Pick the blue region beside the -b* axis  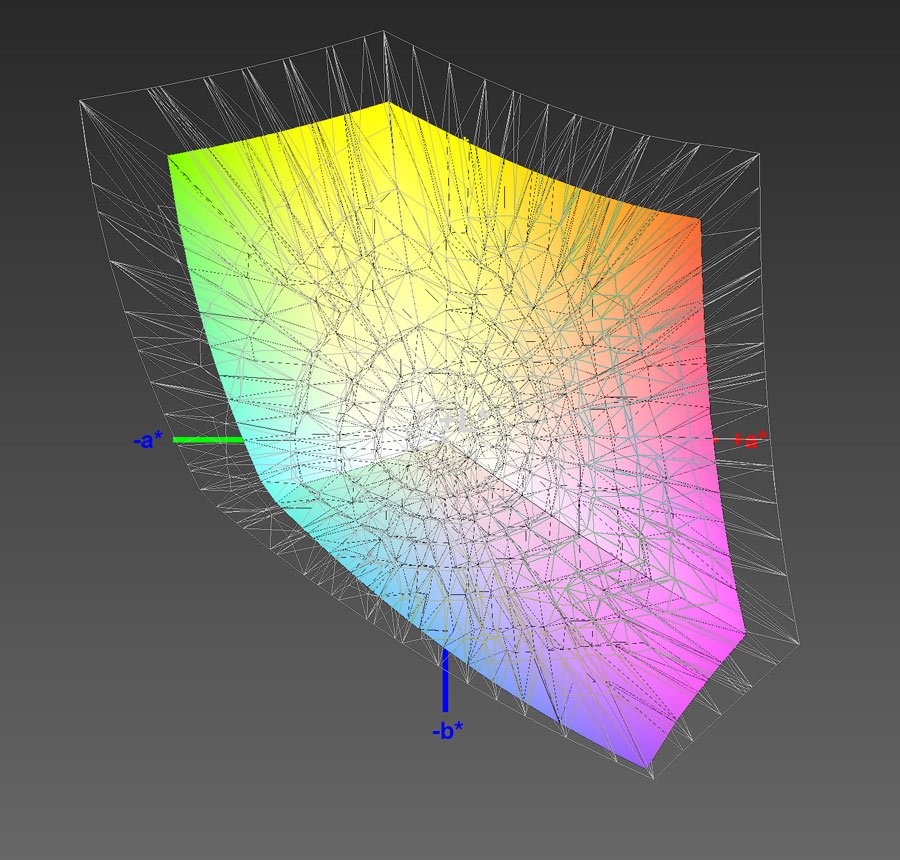click(500, 680)
